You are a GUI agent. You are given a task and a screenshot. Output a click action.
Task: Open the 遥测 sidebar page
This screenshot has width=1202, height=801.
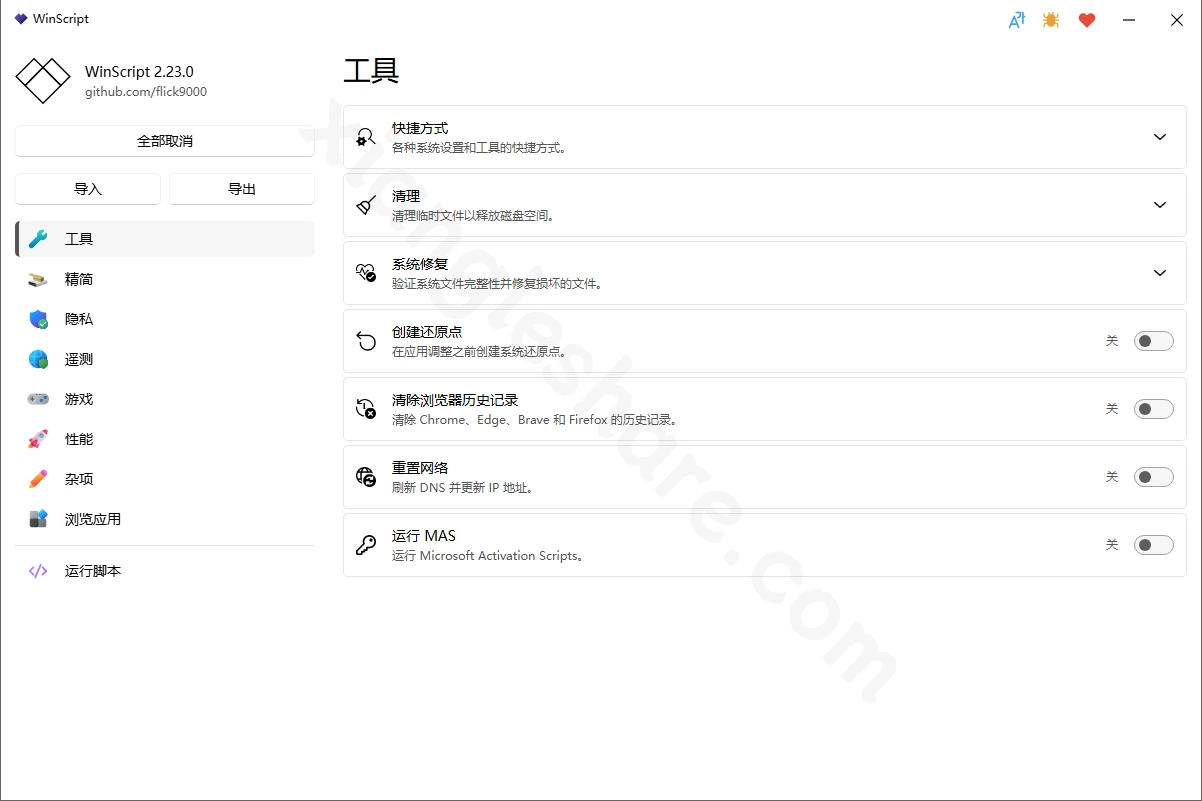[165, 359]
